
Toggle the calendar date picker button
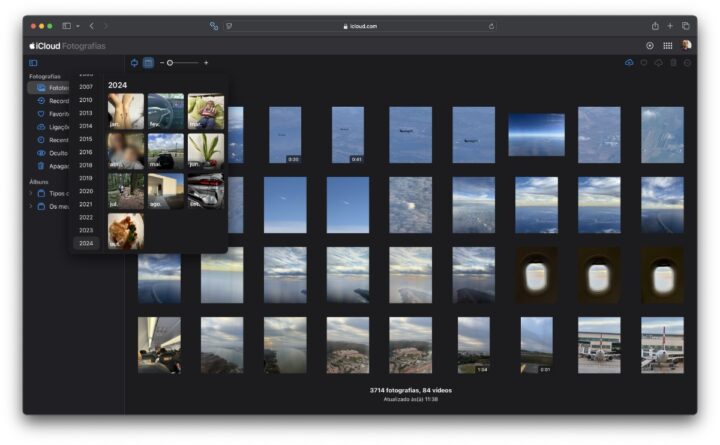pyautogui.click(x=148, y=63)
